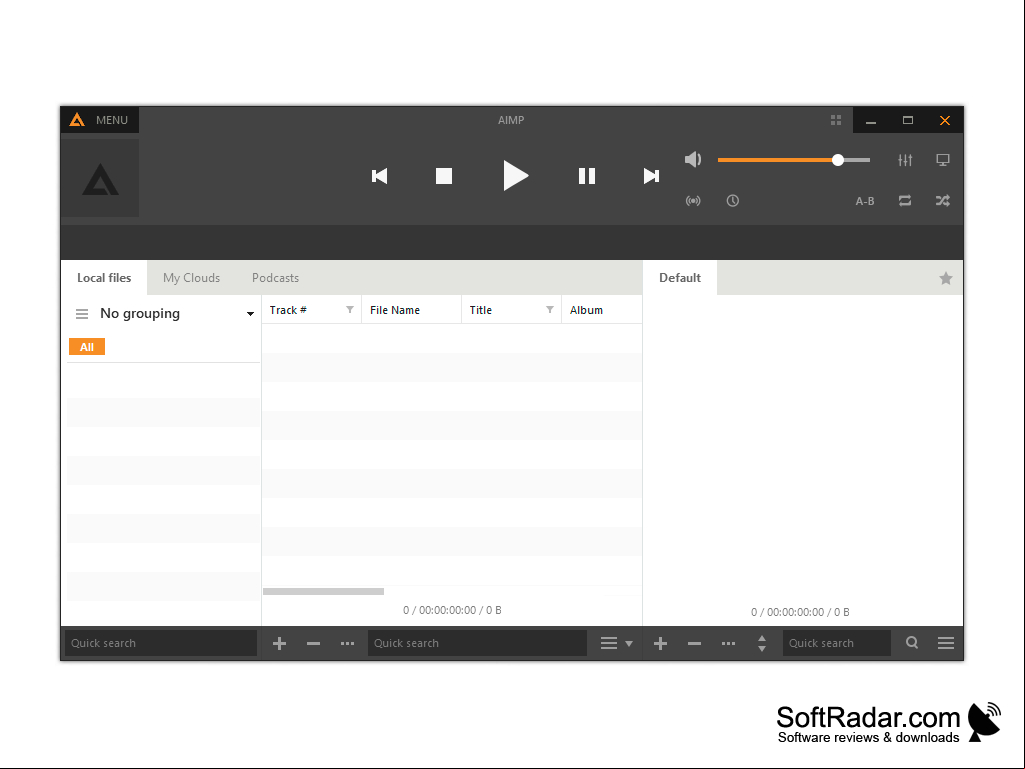Image resolution: width=1025 pixels, height=769 pixels.
Task: Skip to next track
Action: coord(651,176)
